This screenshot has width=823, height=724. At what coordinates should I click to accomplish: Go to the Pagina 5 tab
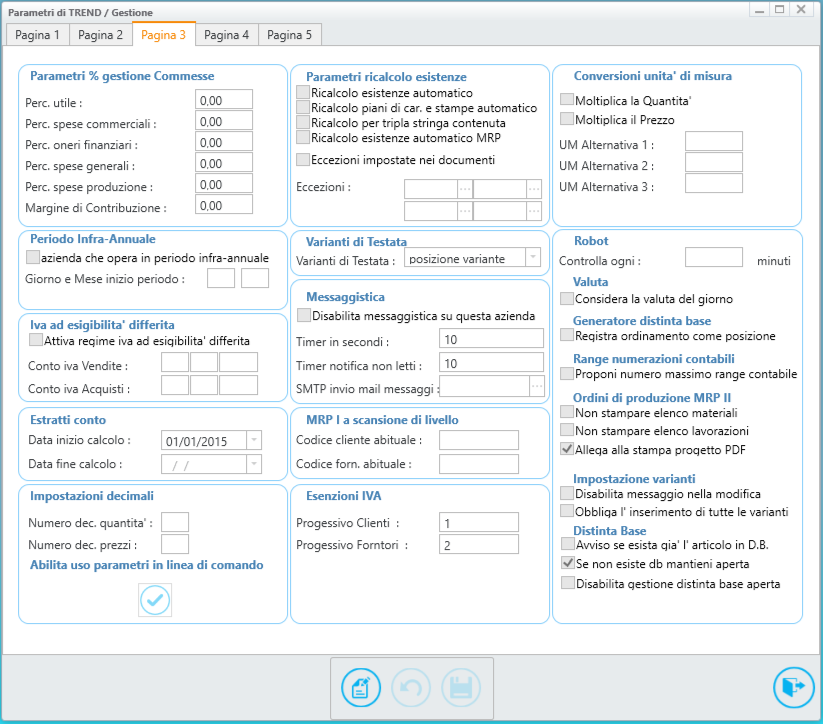pyautogui.click(x=289, y=35)
